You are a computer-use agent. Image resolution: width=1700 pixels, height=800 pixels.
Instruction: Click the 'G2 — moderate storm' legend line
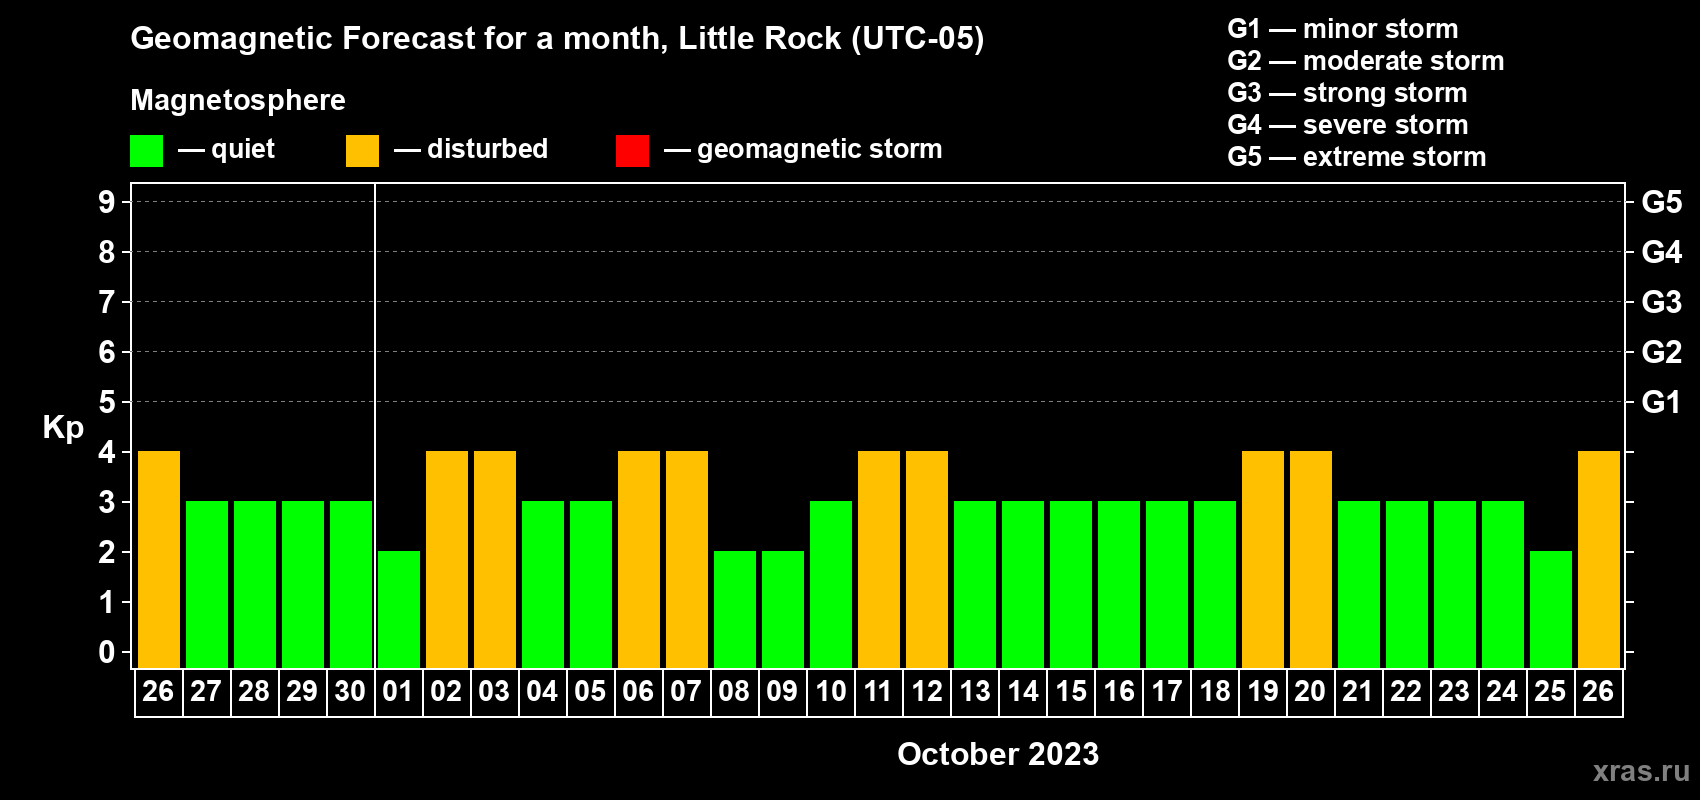click(x=1366, y=61)
